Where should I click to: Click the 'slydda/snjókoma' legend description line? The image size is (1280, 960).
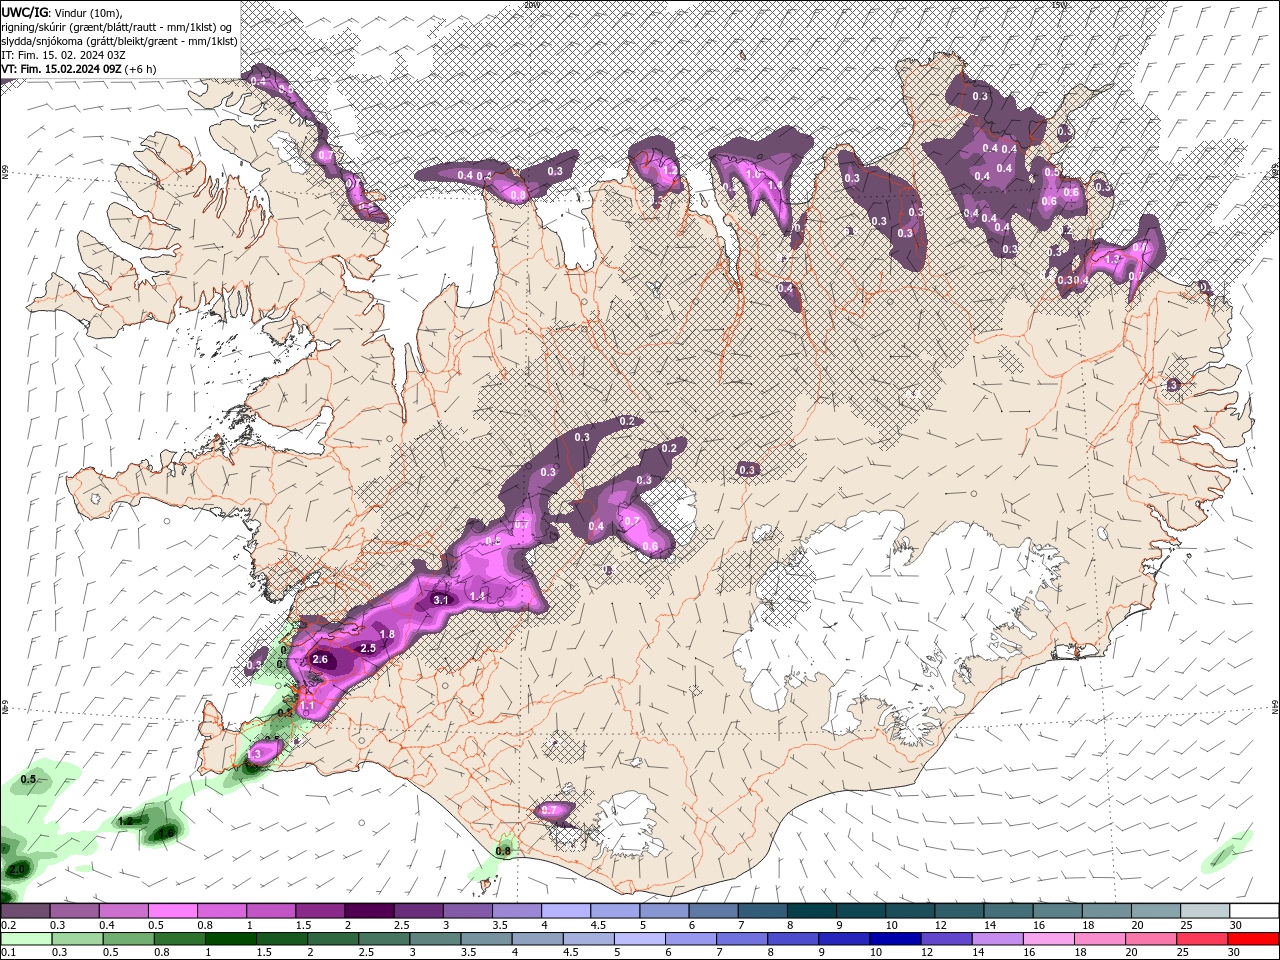point(119,41)
